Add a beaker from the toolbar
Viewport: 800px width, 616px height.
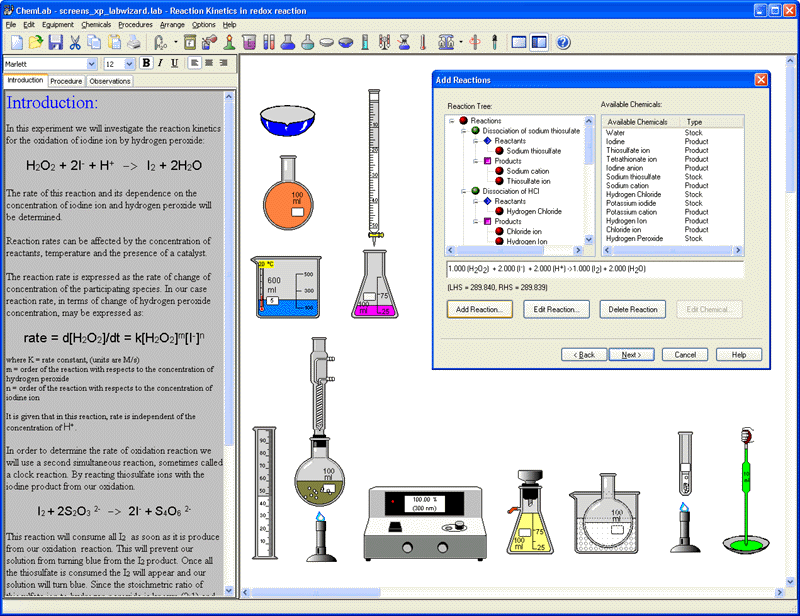250,42
